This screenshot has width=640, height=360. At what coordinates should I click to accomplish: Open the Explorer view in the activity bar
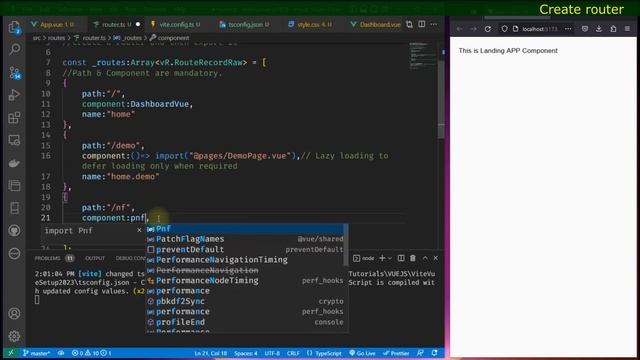coord(14,27)
